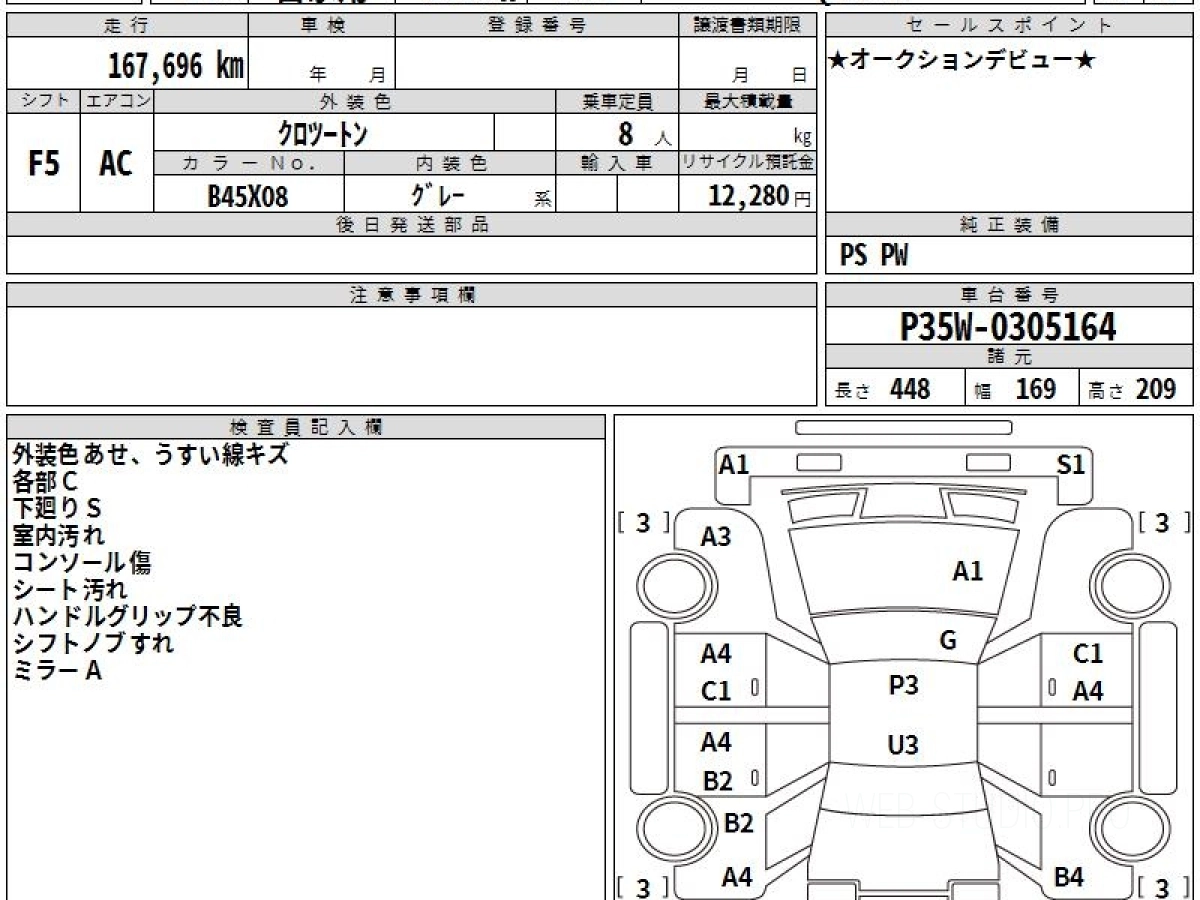Select the recycle deposit 12,280円
This screenshot has height=900, width=1200.
[760, 196]
